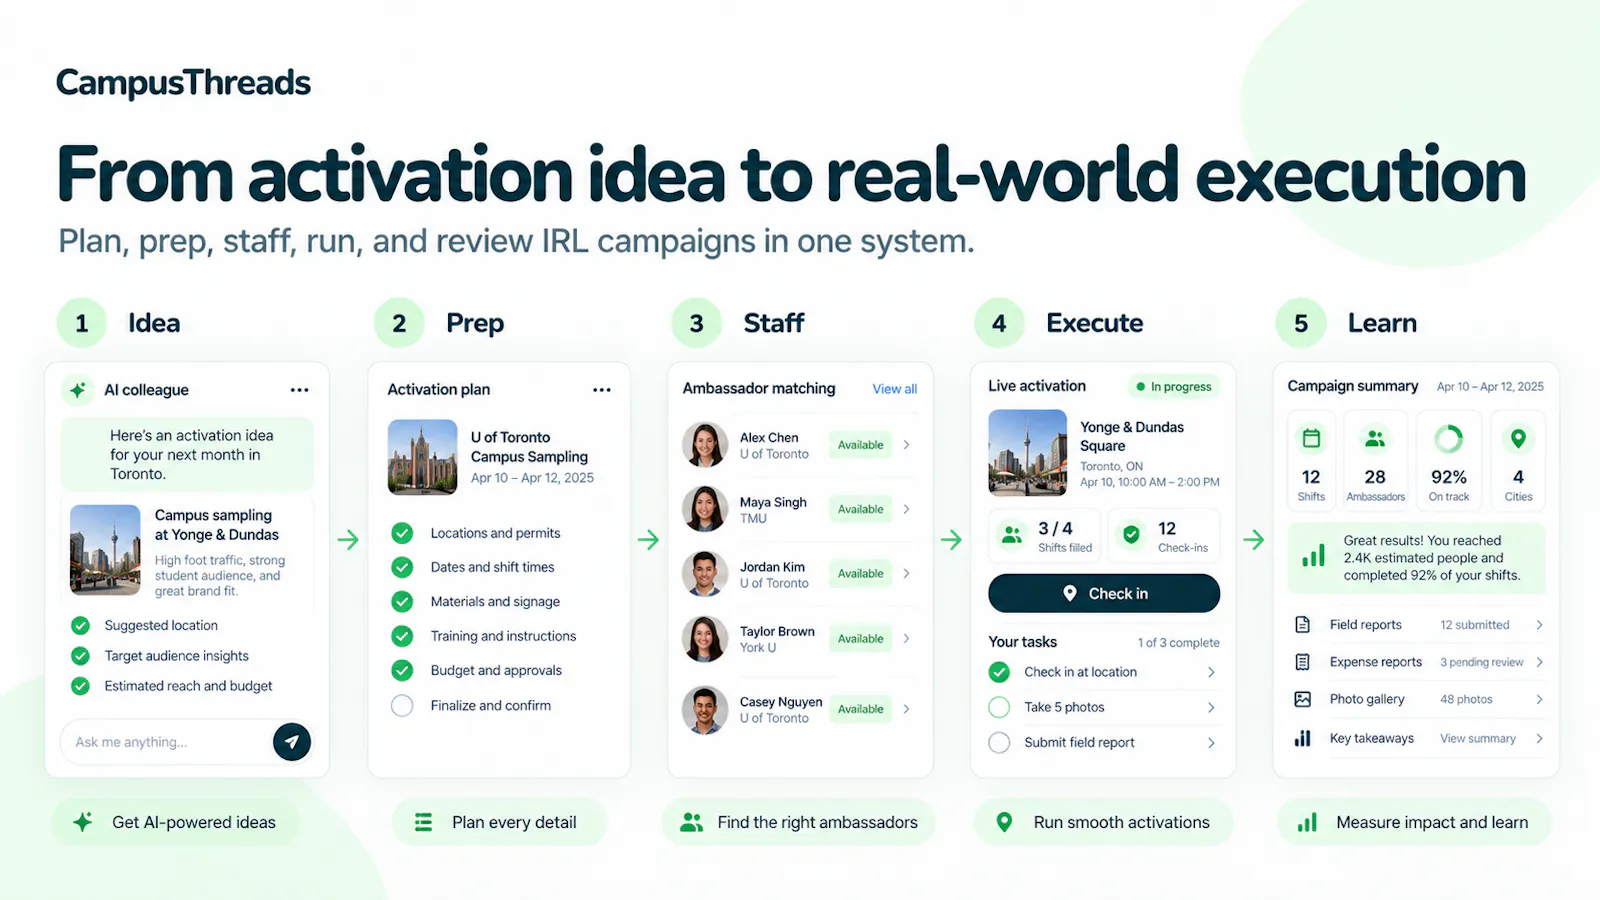Image resolution: width=1600 pixels, height=900 pixels.
Task: Expand Alex Chen ambassador row chevron
Action: click(x=907, y=445)
